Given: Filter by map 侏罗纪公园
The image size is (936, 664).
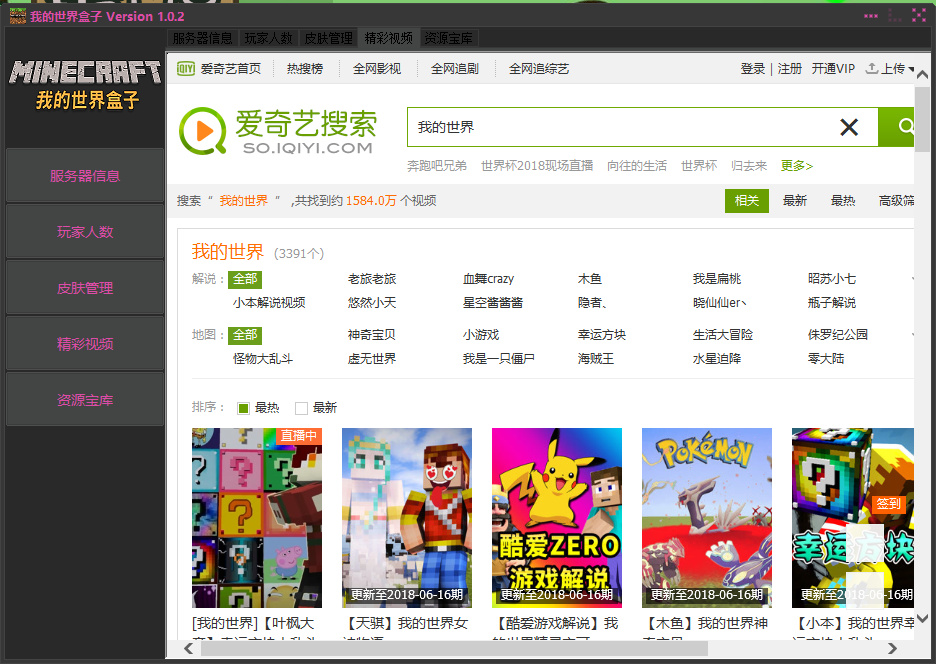Looking at the screenshot, I should coord(838,335).
